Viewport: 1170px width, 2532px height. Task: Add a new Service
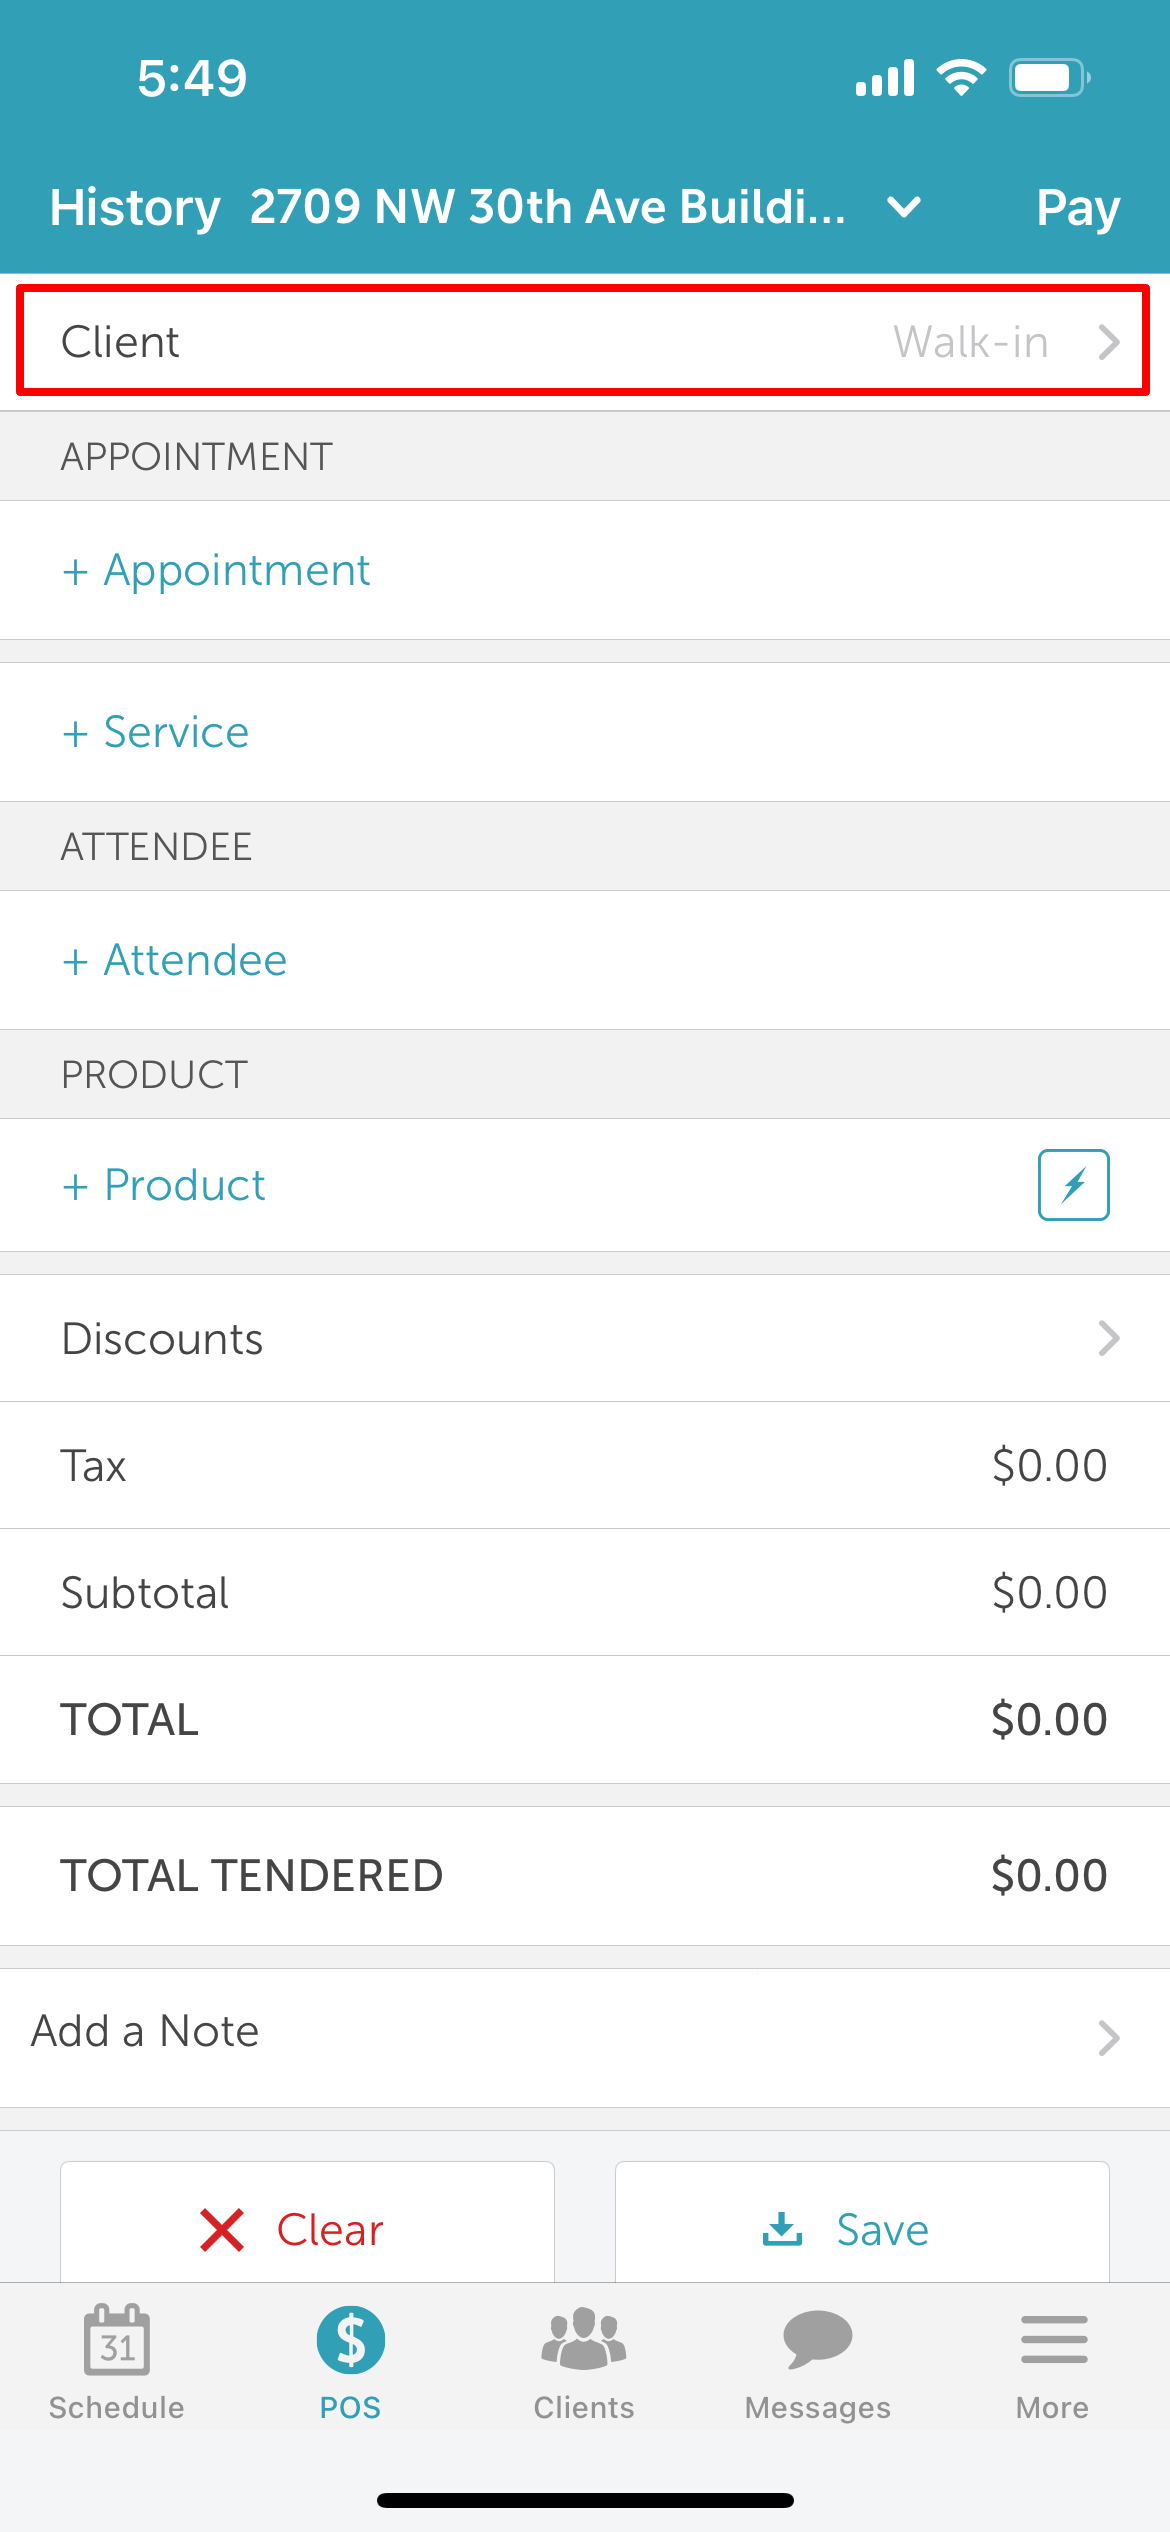[155, 732]
